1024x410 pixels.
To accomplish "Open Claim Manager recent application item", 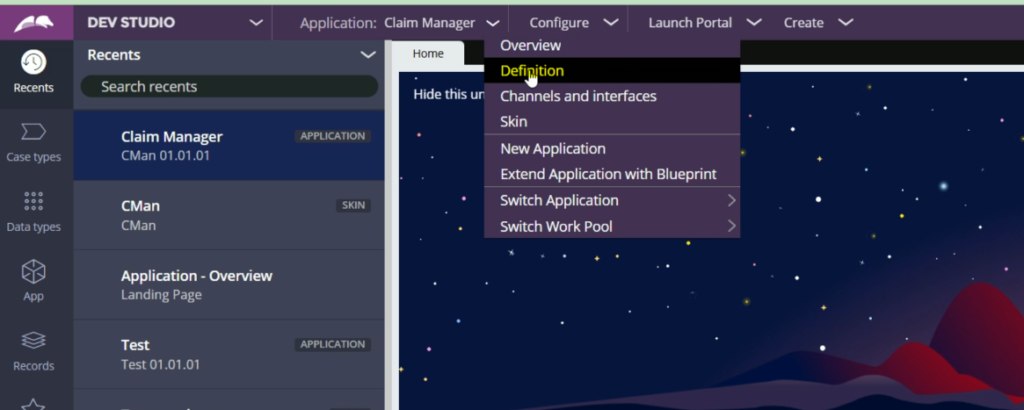I will point(229,145).
